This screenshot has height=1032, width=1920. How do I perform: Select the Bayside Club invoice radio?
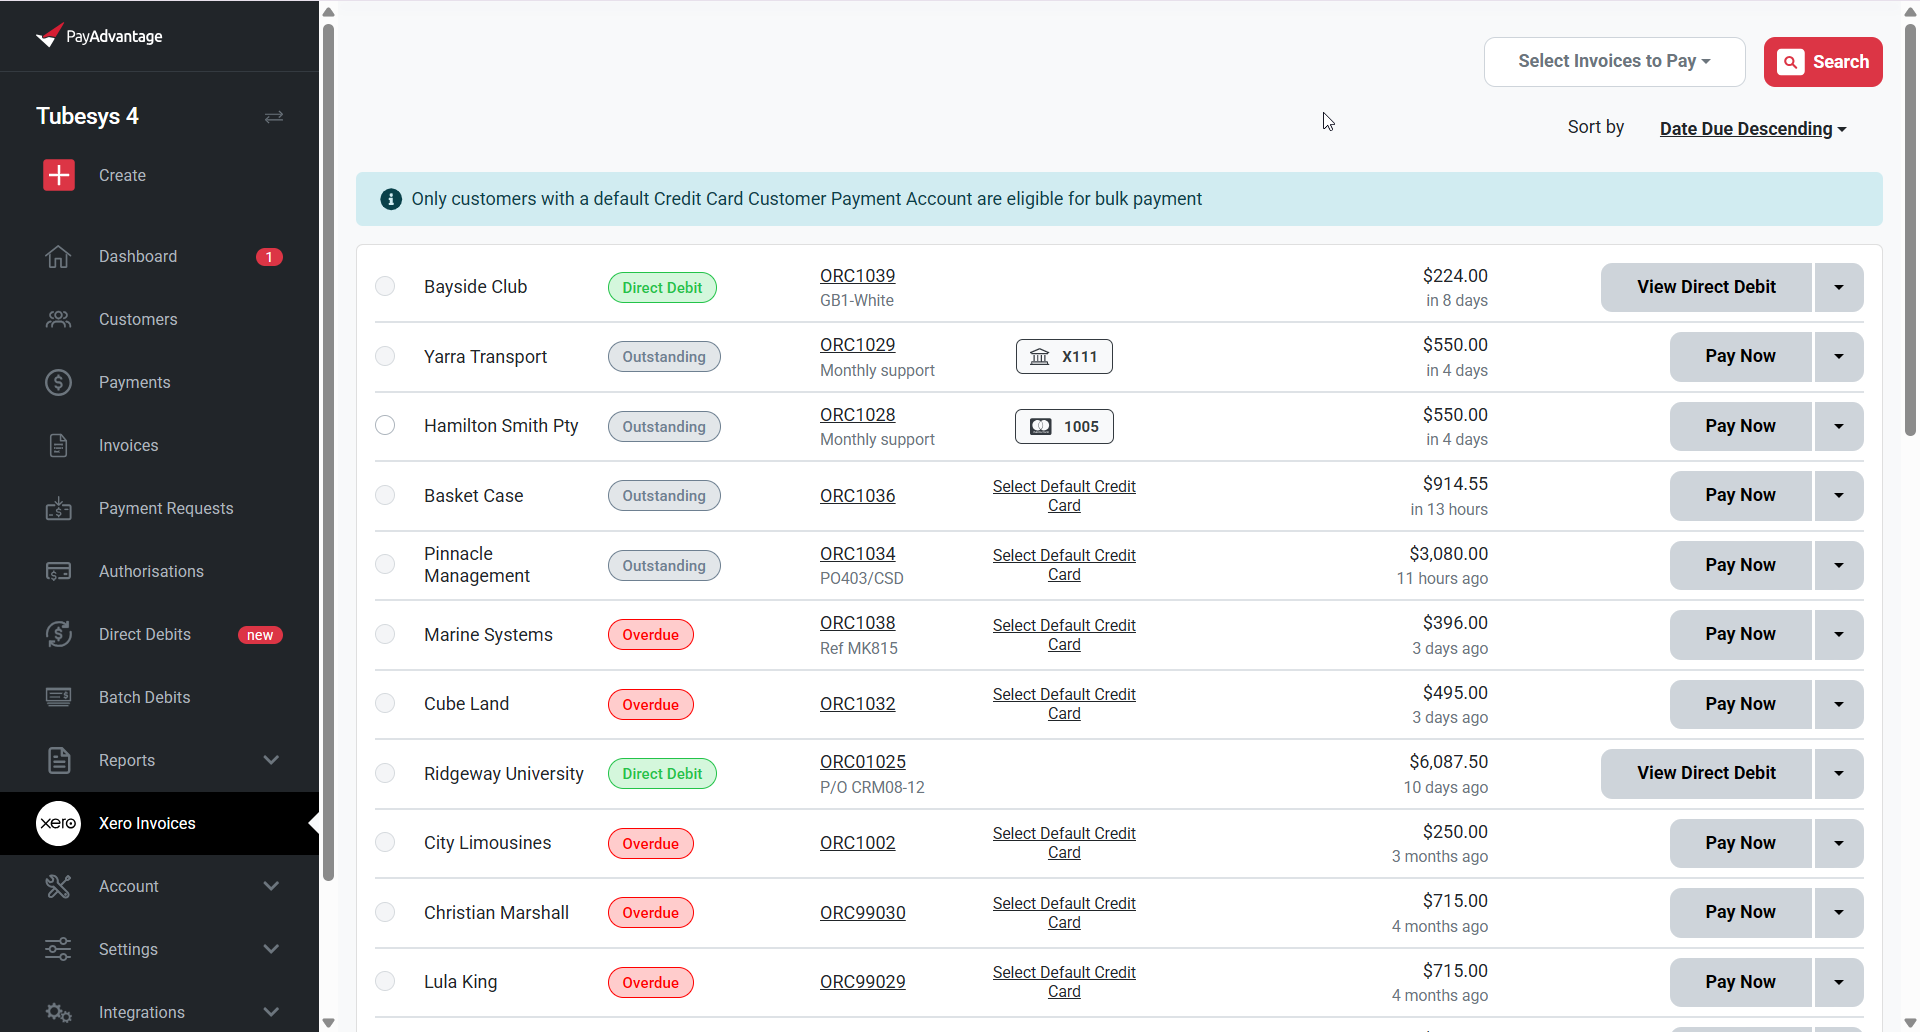pos(385,287)
